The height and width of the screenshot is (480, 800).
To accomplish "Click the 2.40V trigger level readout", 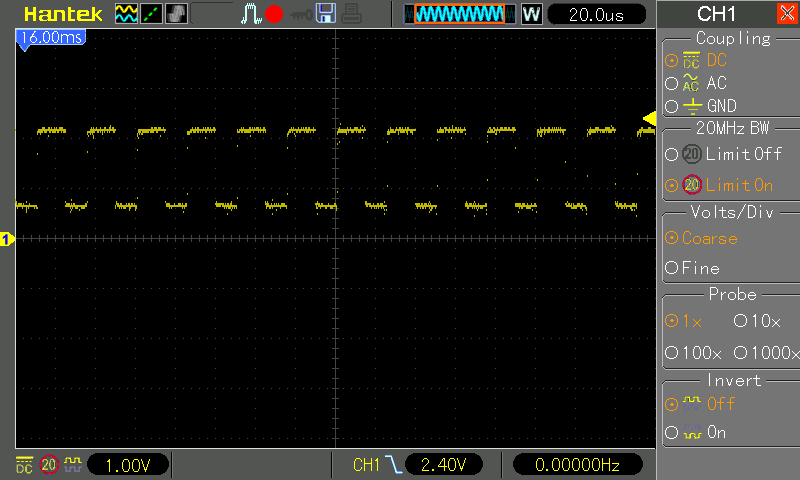I will point(443,465).
